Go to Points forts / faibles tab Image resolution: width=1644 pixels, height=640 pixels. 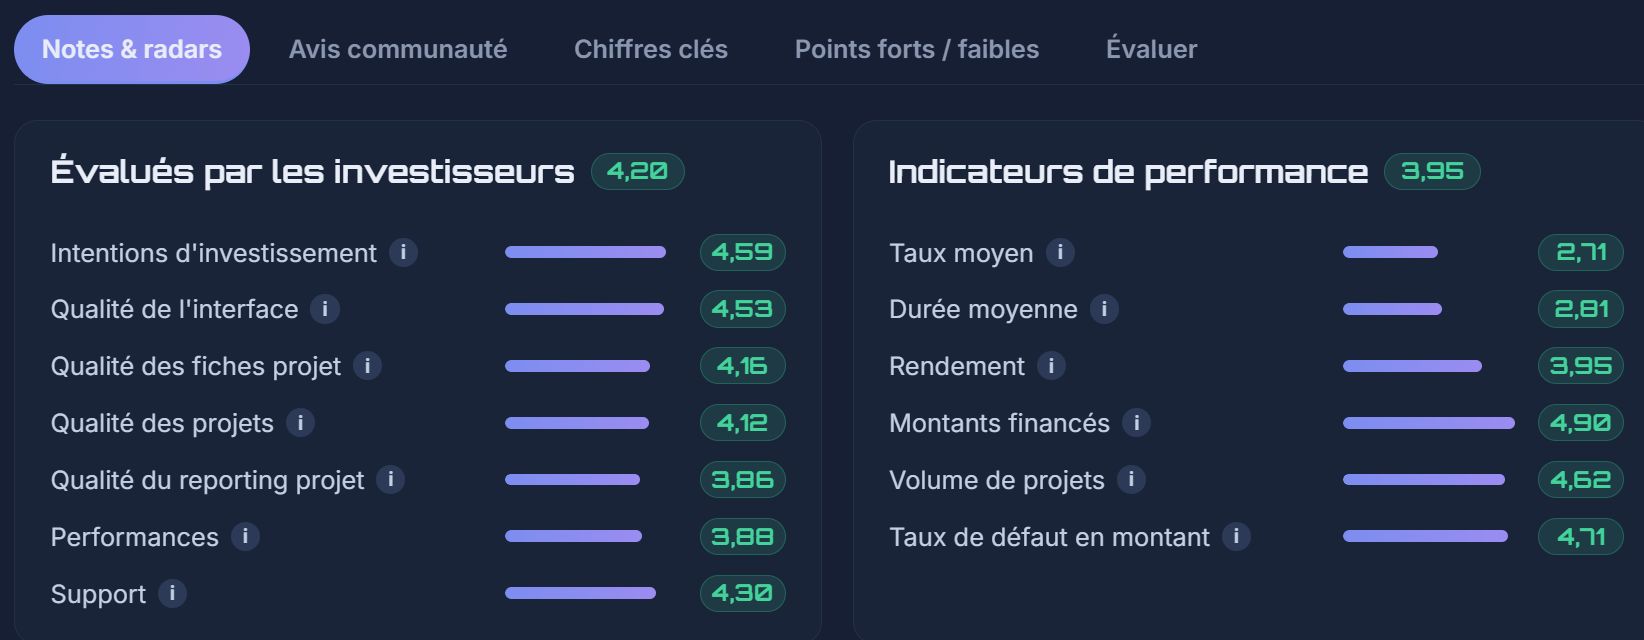pos(917,49)
